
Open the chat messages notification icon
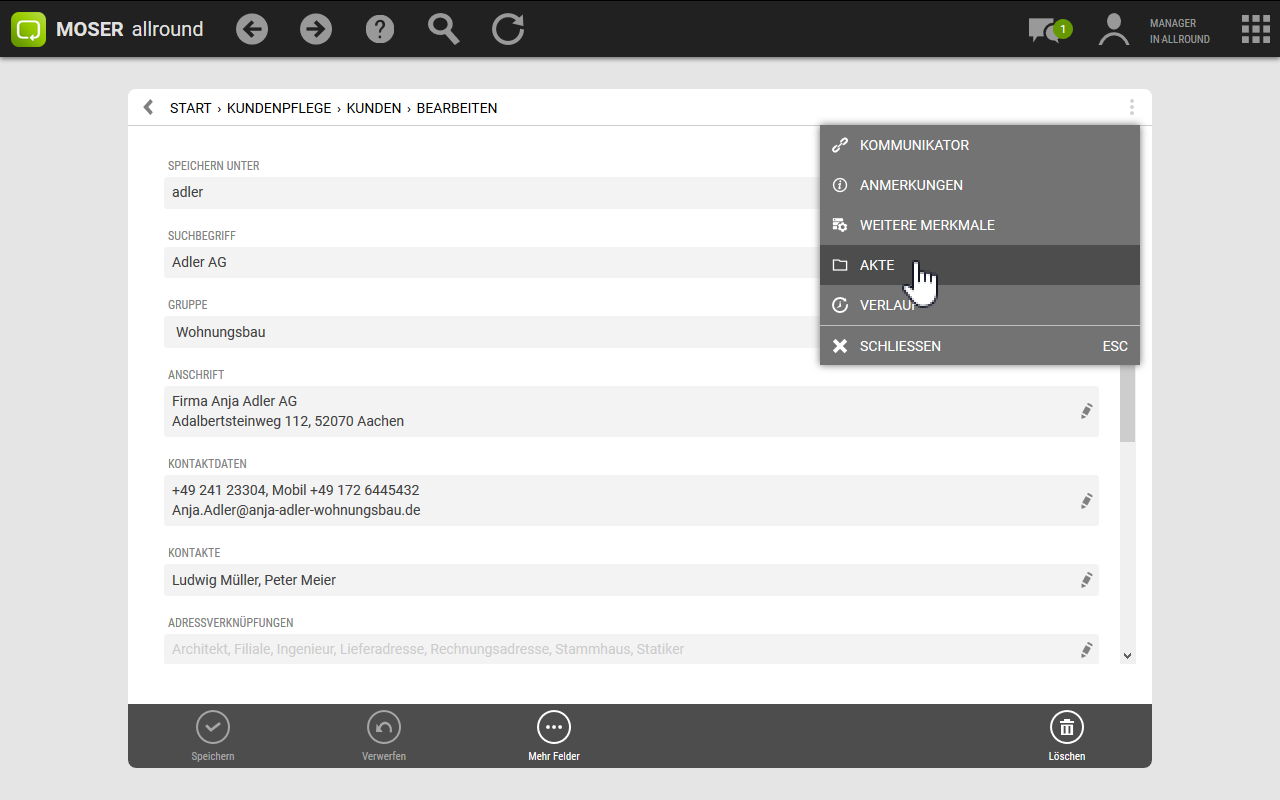[x=1046, y=30]
